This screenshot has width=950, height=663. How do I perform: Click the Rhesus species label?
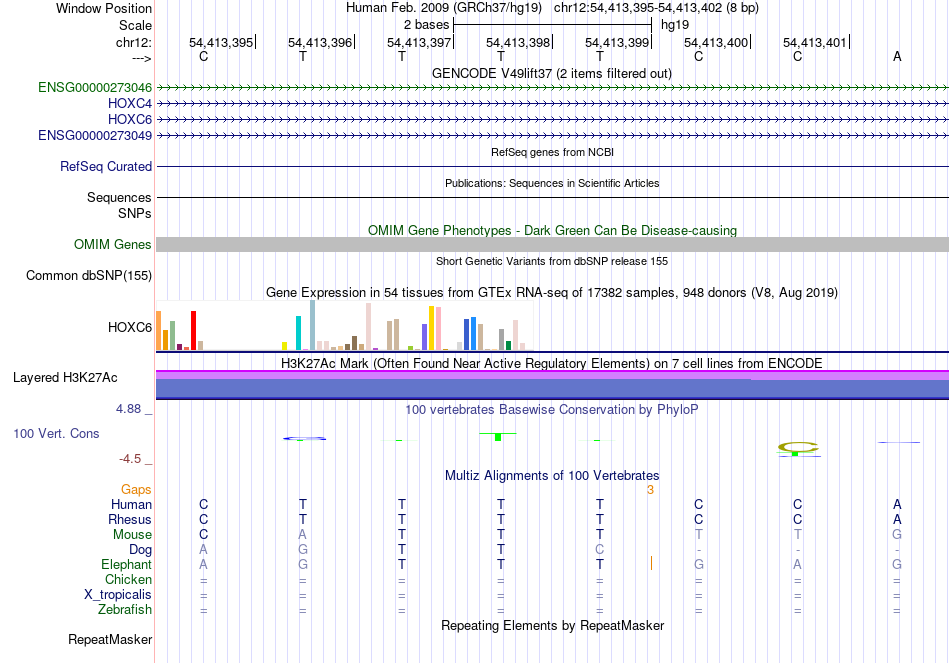coord(130,519)
